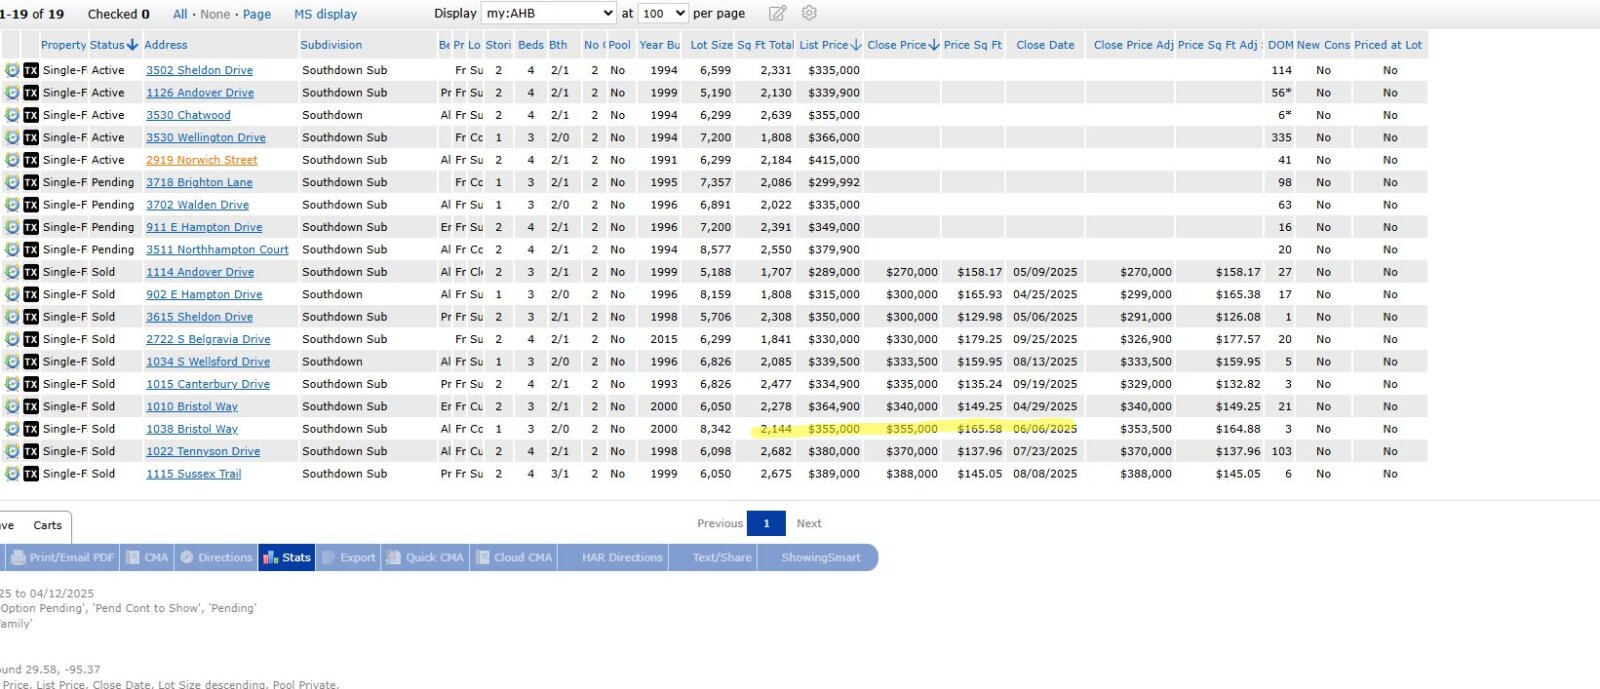The width and height of the screenshot is (1600, 689).
Task: Click the green refresh icon for 1126 Andover Drive
Action: point(12,93)
